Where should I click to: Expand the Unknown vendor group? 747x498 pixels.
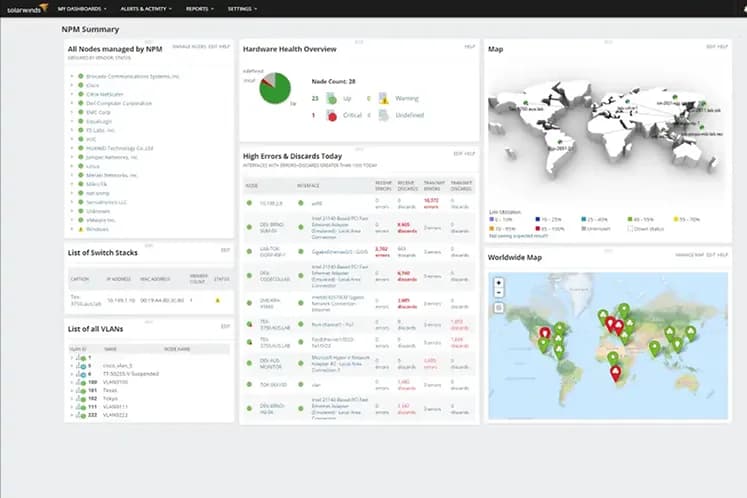[x=72, y=211]
